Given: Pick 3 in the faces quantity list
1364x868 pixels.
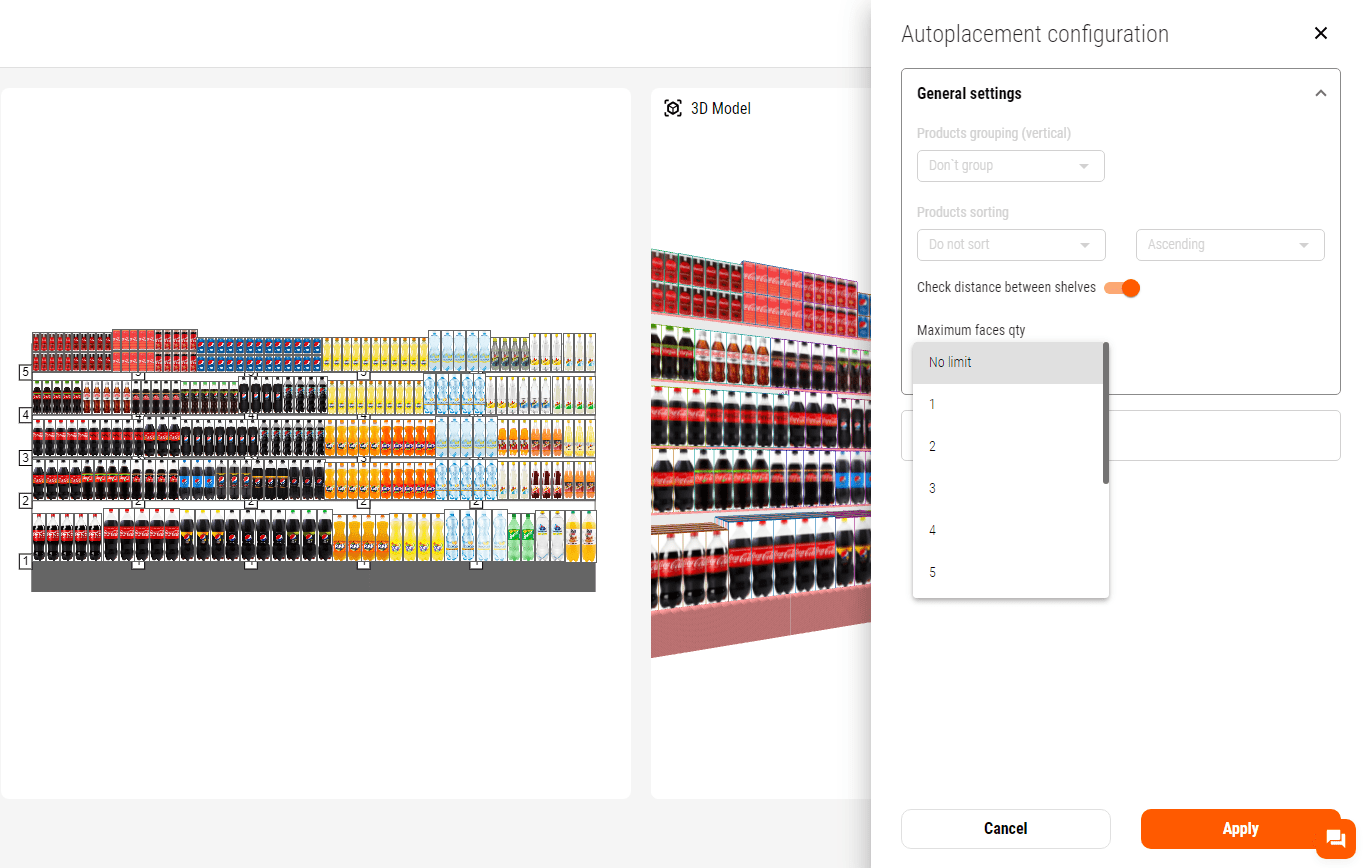Looking at the screenshot, I should pyautogui.click(x=1008, y=488).
